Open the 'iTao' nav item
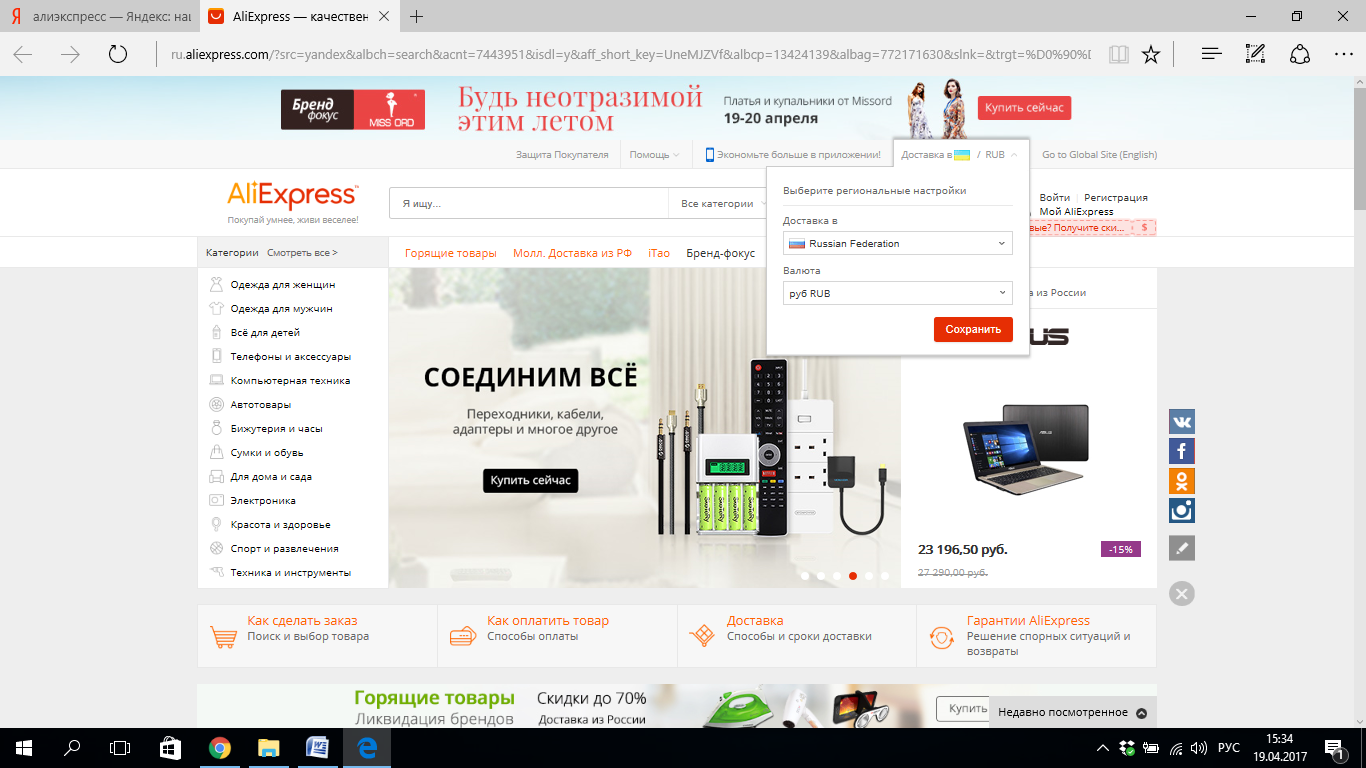Screen dimensions: 1366x768 pos(659,253)
